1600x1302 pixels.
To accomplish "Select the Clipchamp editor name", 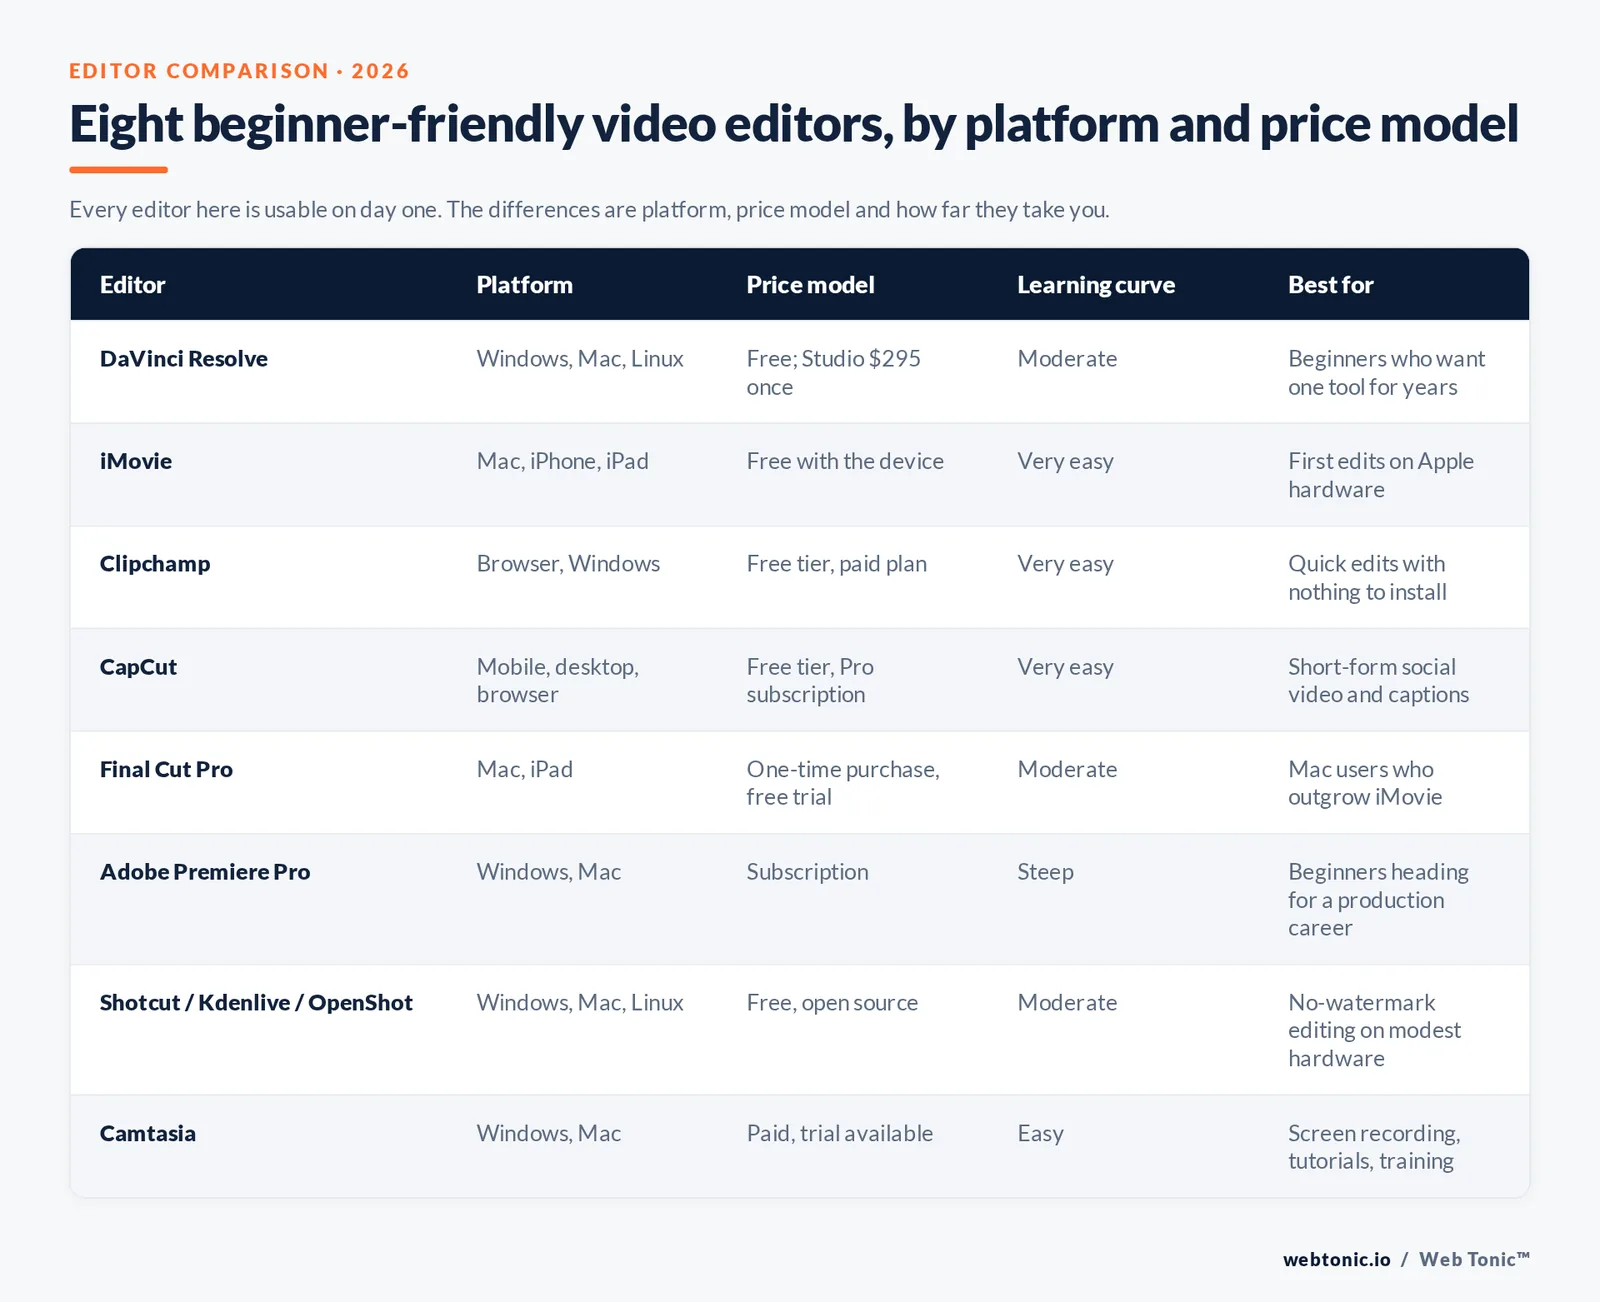I will 155,564.
